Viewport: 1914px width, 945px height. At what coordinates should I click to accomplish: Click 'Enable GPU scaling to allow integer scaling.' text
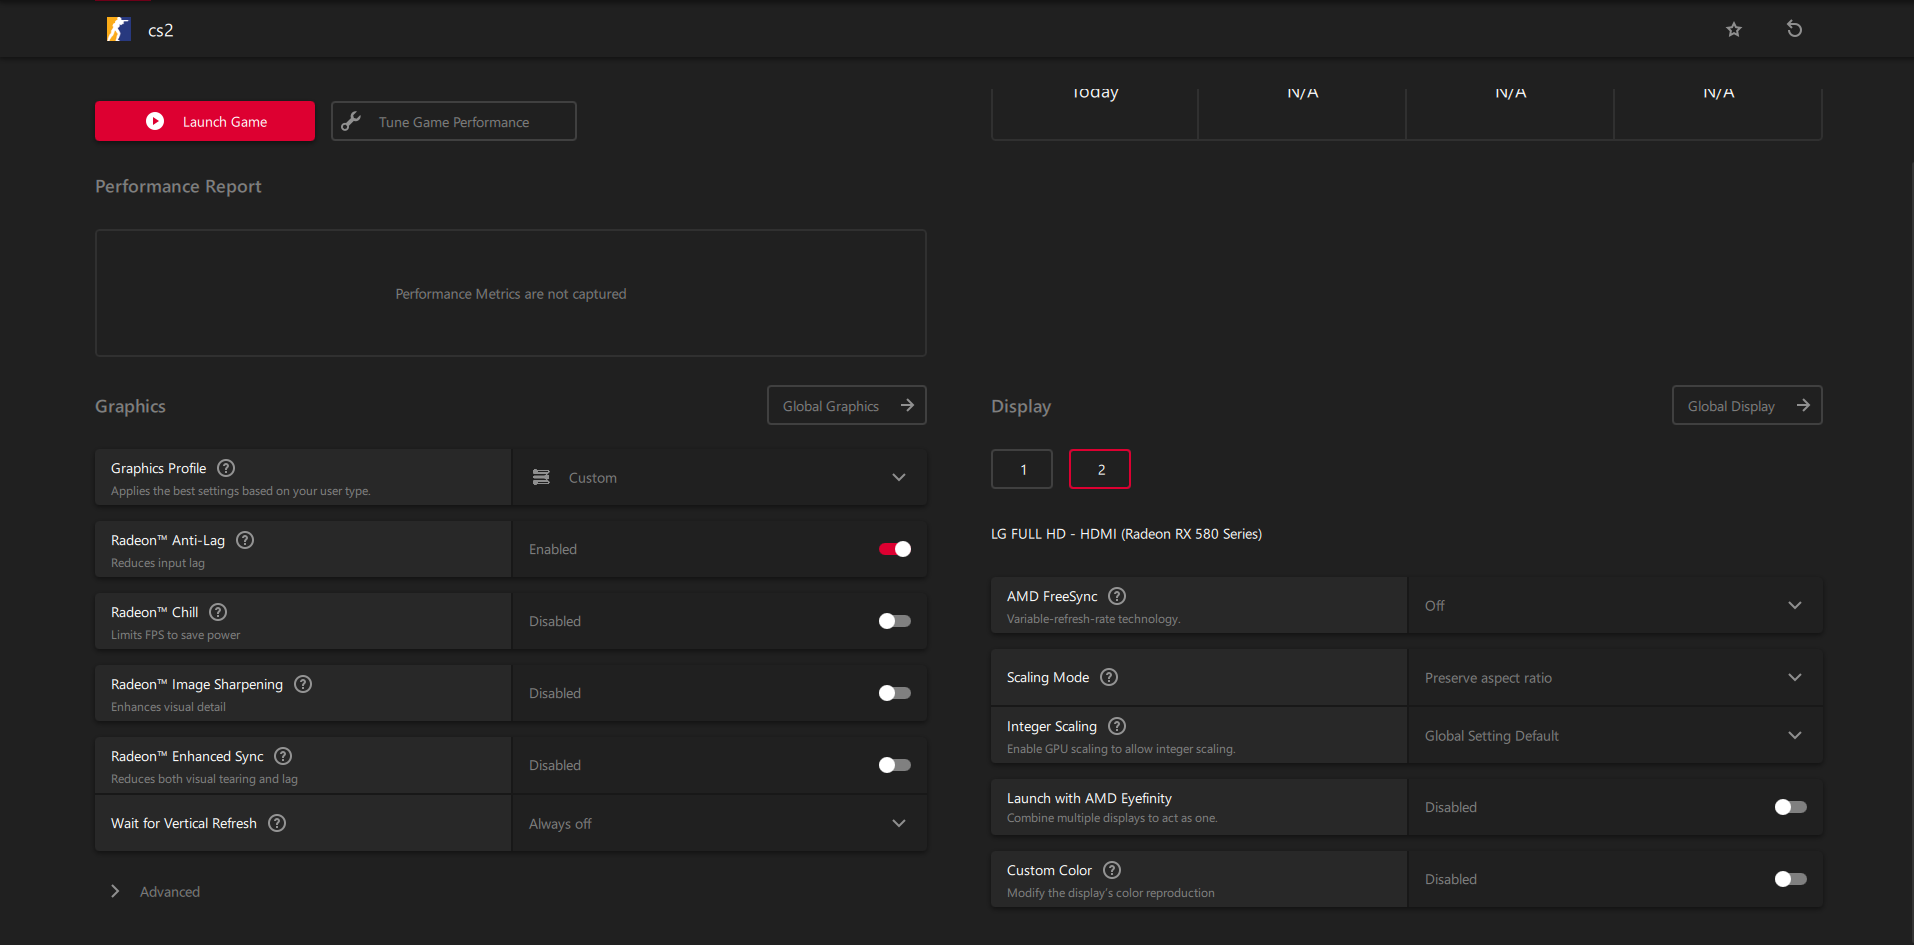click(x=1121, y=749)
